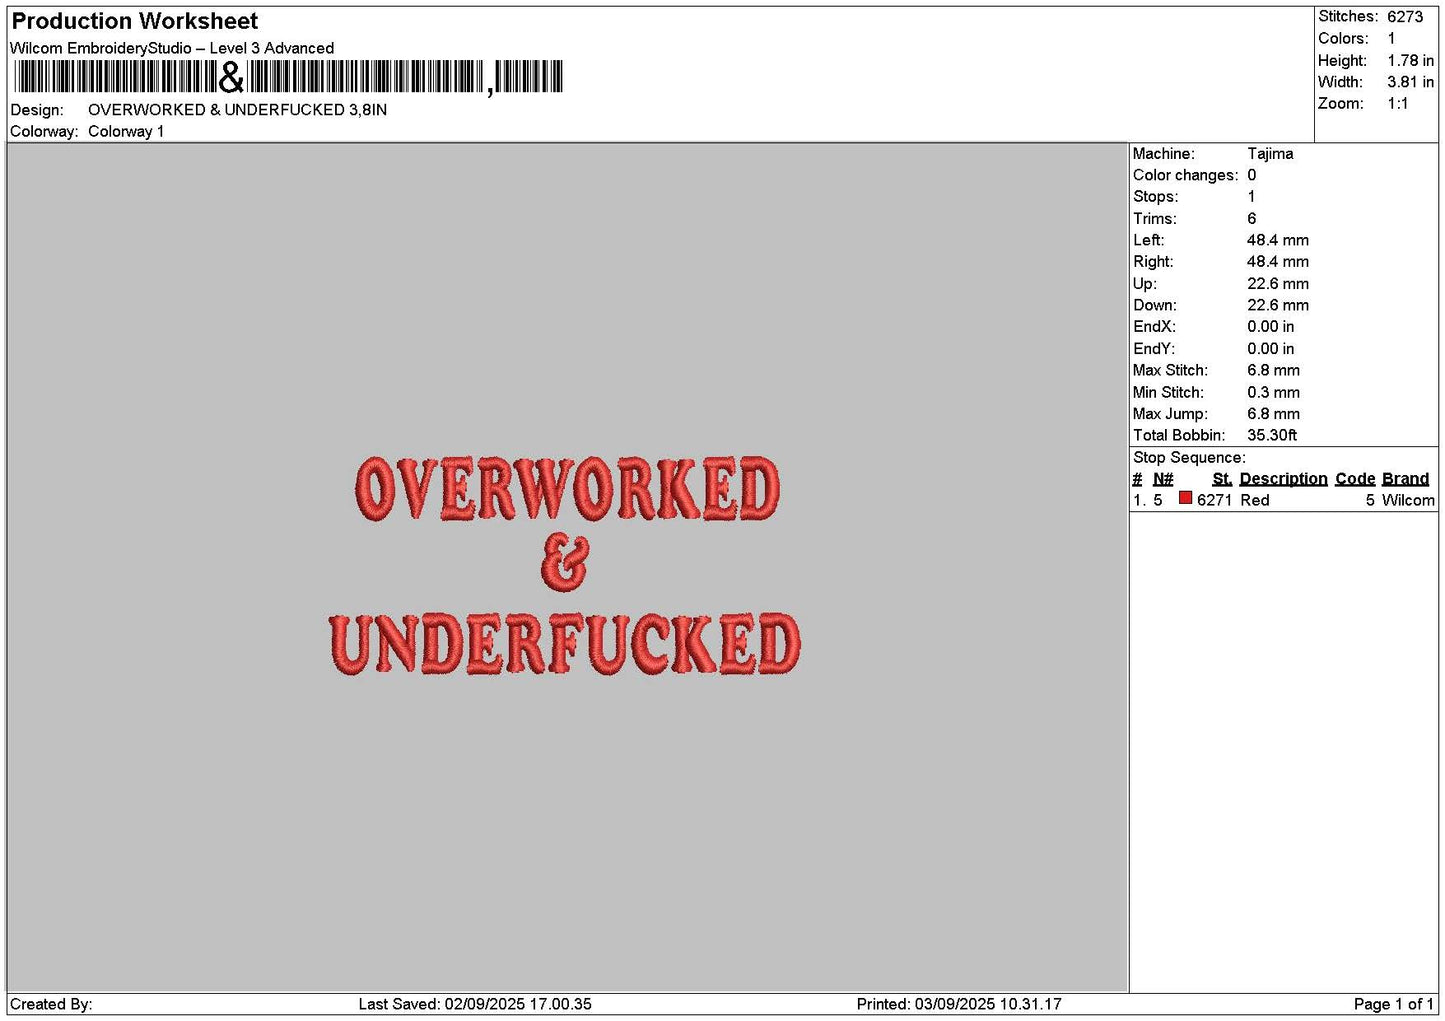Click the 'Brand' column header
Screen dimensions: 1445x1021
click(1405, 479)
